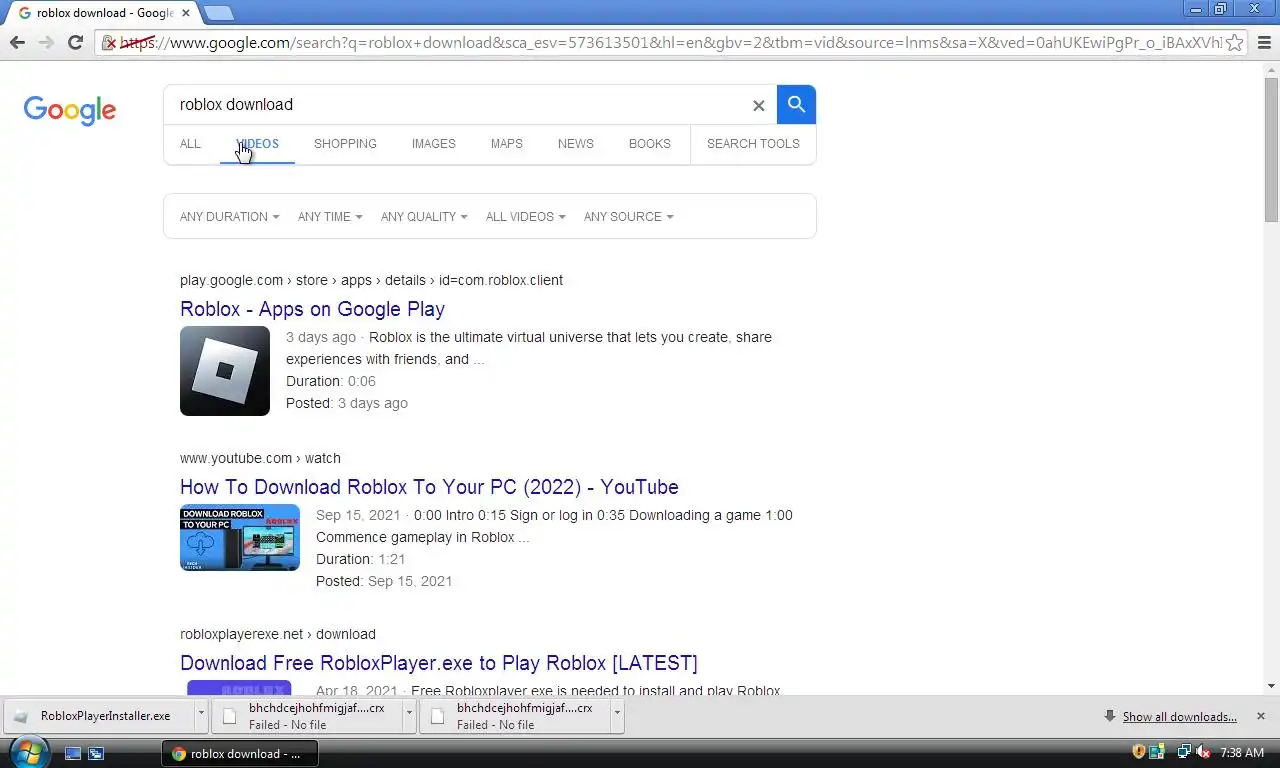Select the VIDEOS tab

point(257,144)
